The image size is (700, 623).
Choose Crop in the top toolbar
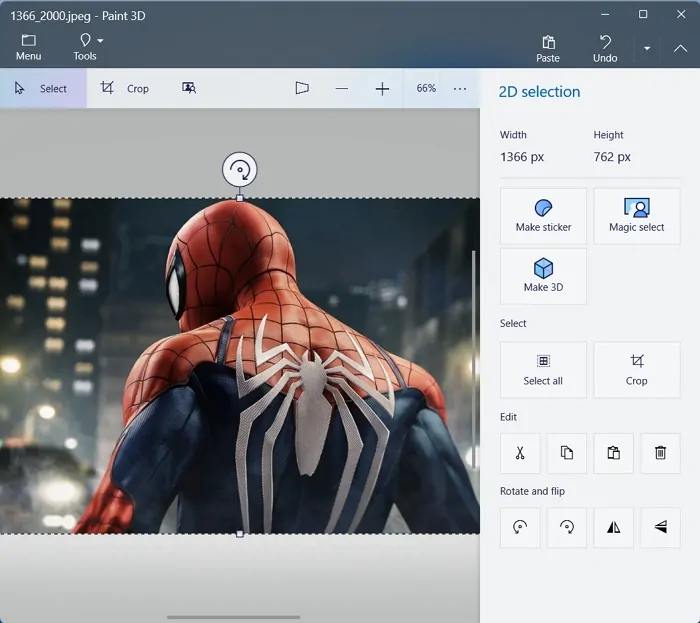(x=125, y=88)
